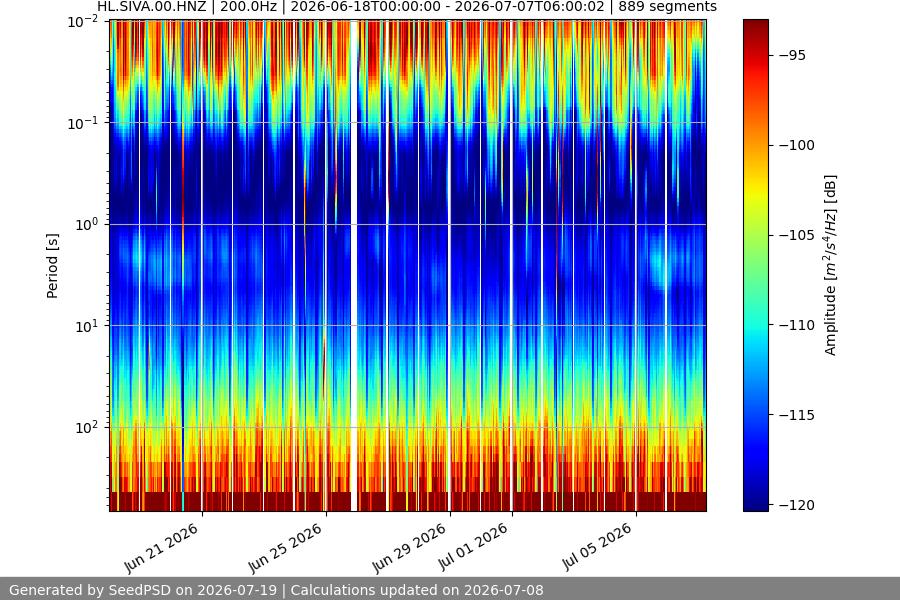Click the 10² y-axis tick label
Screen dimensions: 900x600
coord(87,427)
